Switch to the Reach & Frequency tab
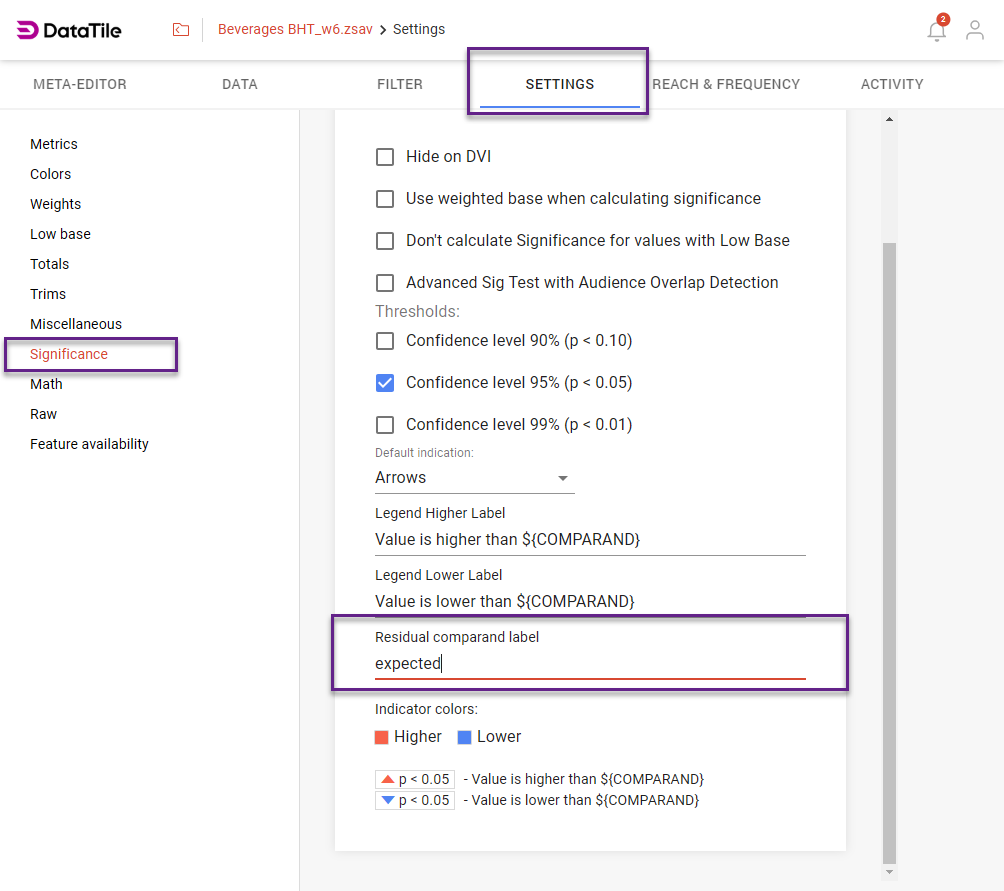 coord(726,85)
